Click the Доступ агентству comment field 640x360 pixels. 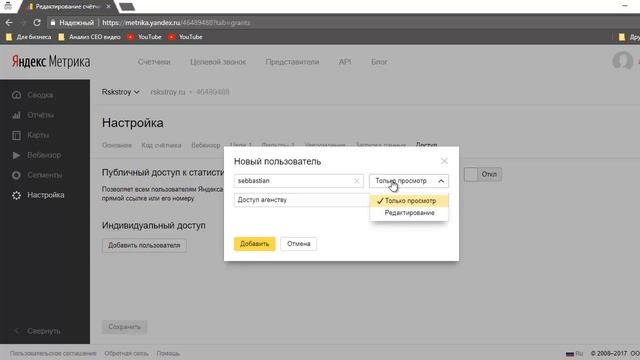point(302,200)
